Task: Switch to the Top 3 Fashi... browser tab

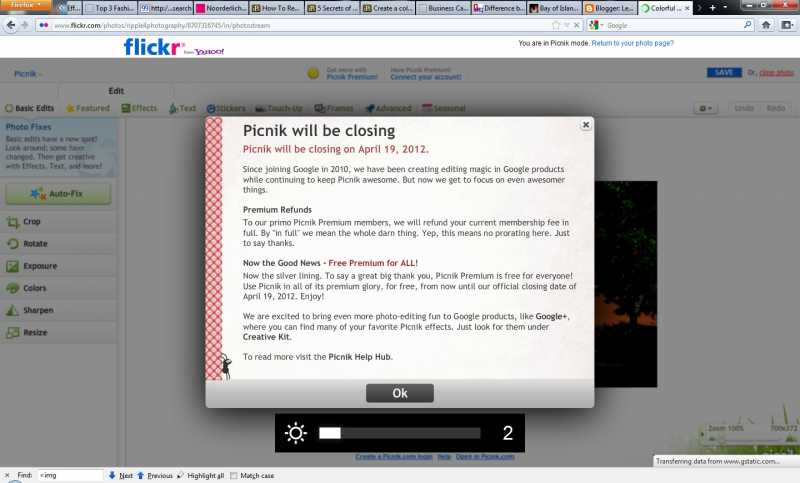Action: pos(111,8)
